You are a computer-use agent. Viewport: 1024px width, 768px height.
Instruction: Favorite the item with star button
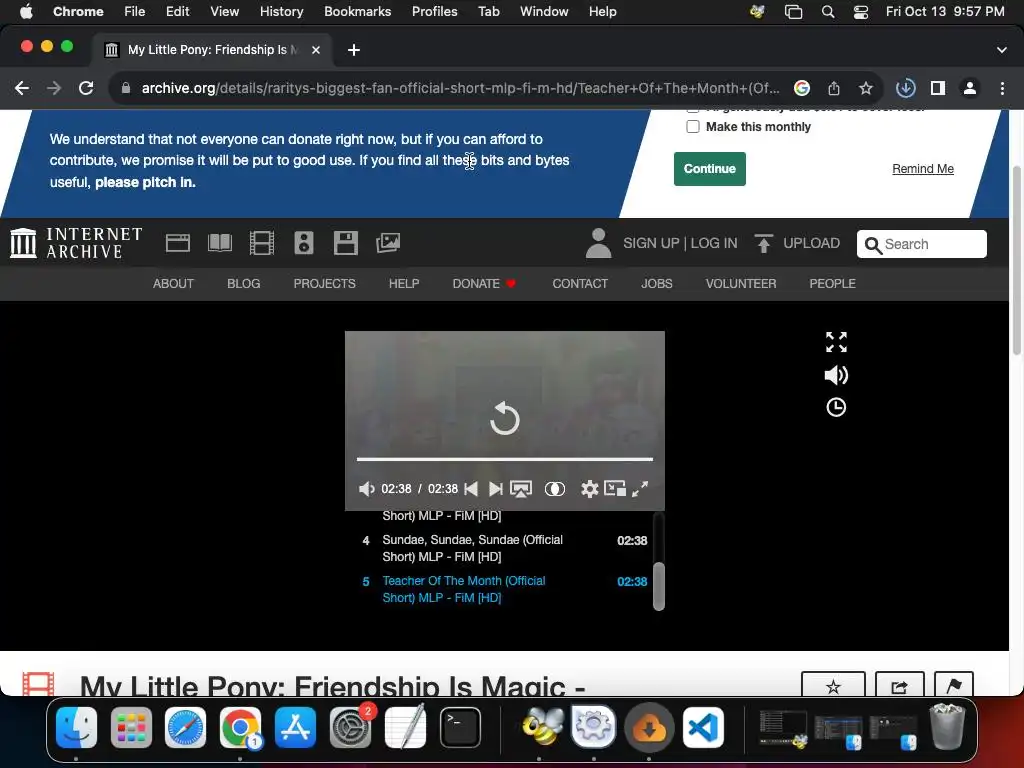[833, 685]
